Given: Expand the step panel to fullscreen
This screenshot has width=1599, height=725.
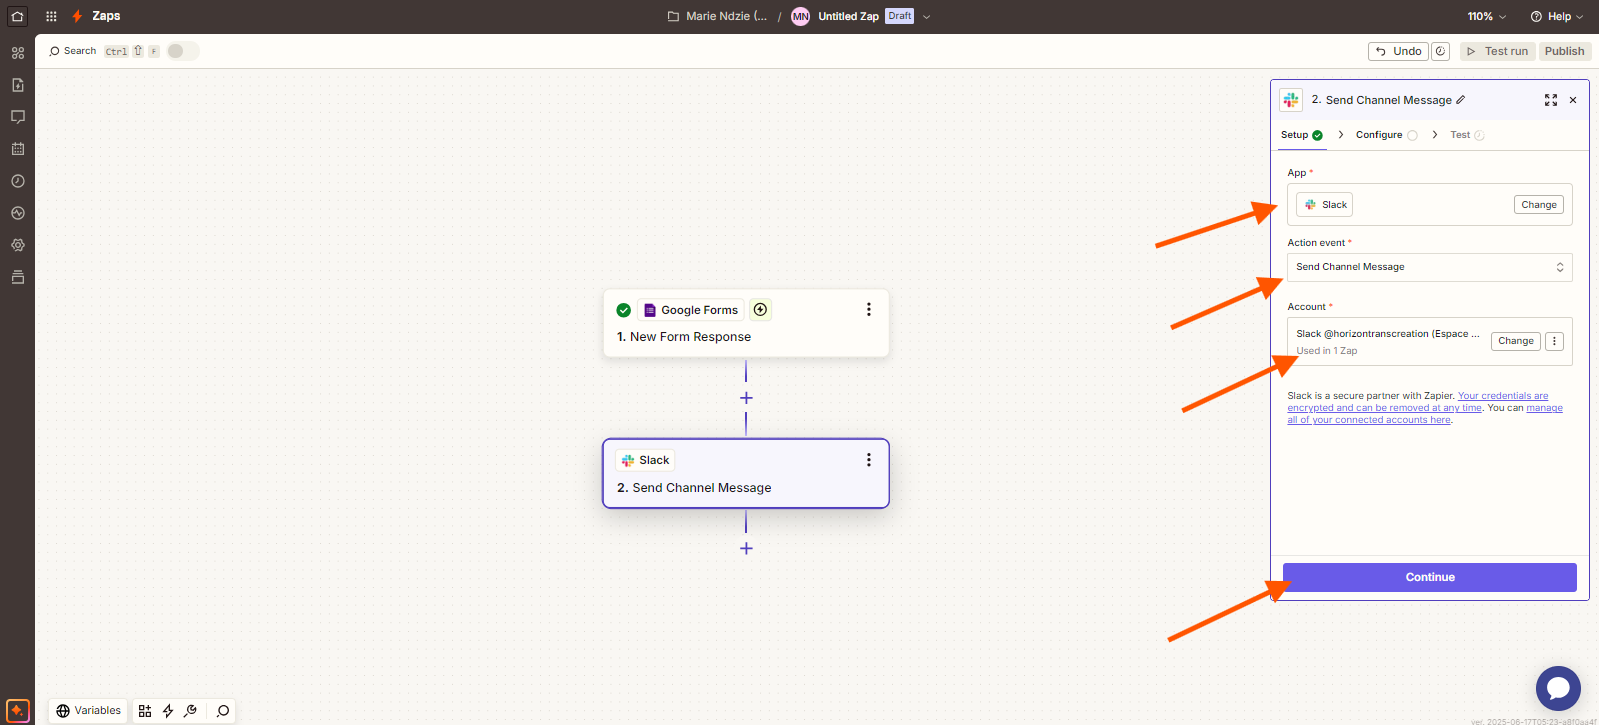Looking at the screenshot, I should (1551, 100).
